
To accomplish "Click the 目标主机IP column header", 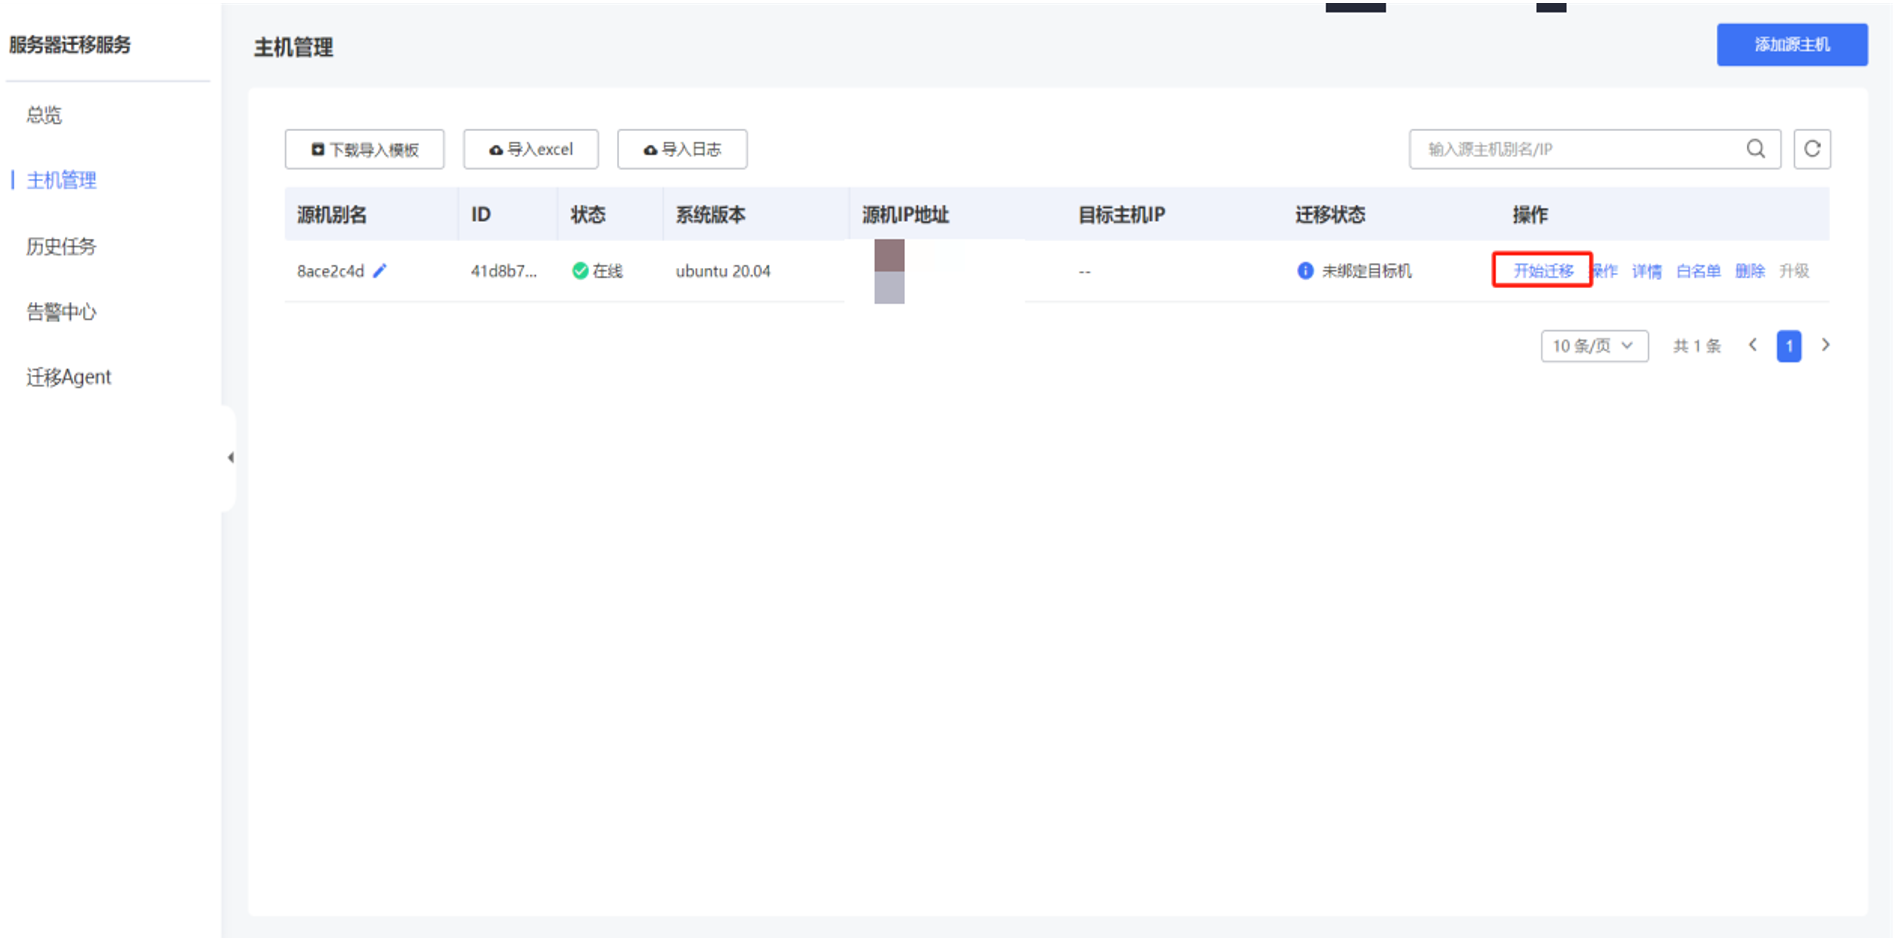I will [x=1121, y=215].
